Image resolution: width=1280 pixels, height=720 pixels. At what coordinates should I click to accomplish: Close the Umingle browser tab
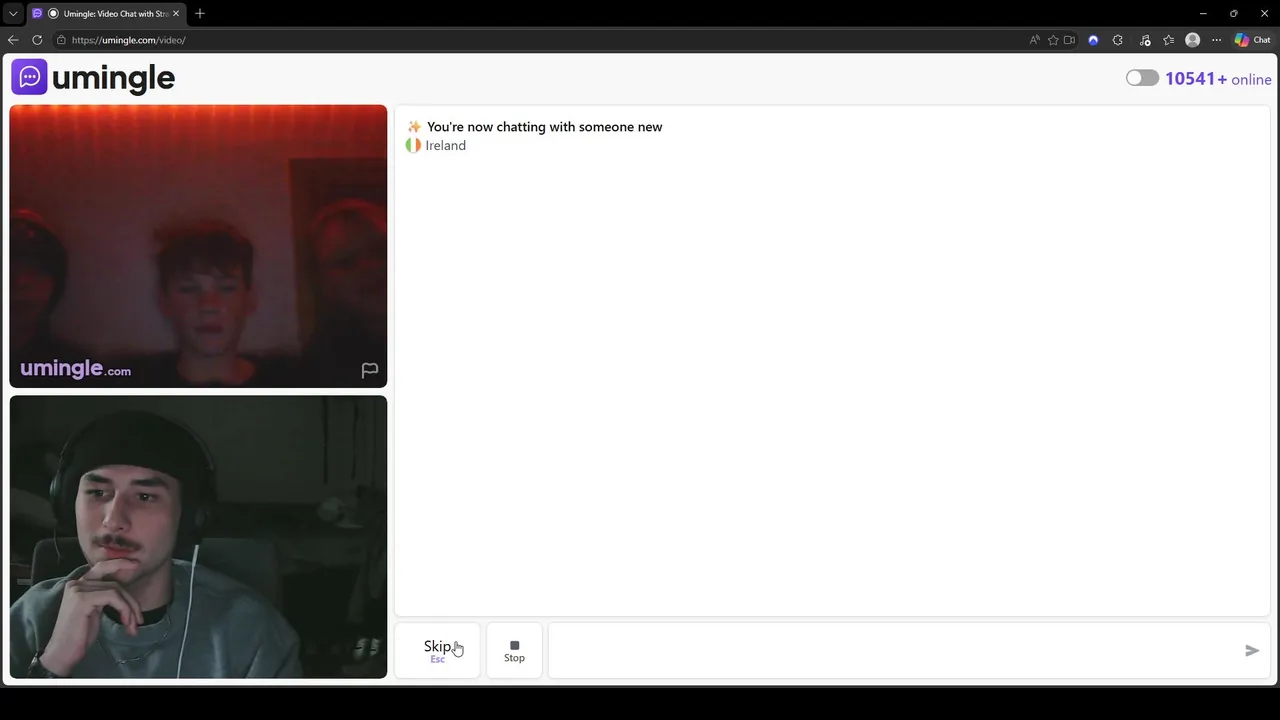176,14
